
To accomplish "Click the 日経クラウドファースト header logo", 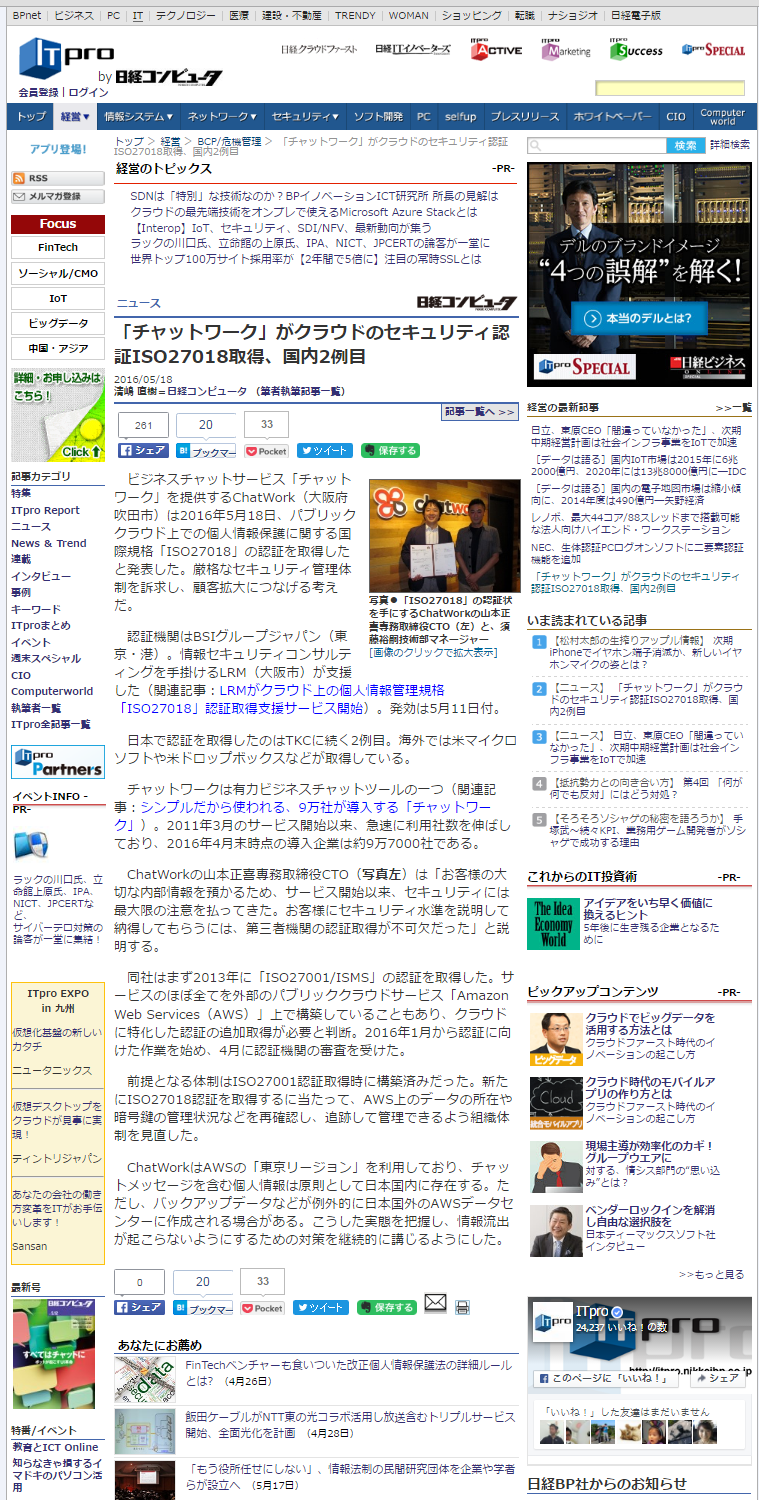I will pos(318,49).
